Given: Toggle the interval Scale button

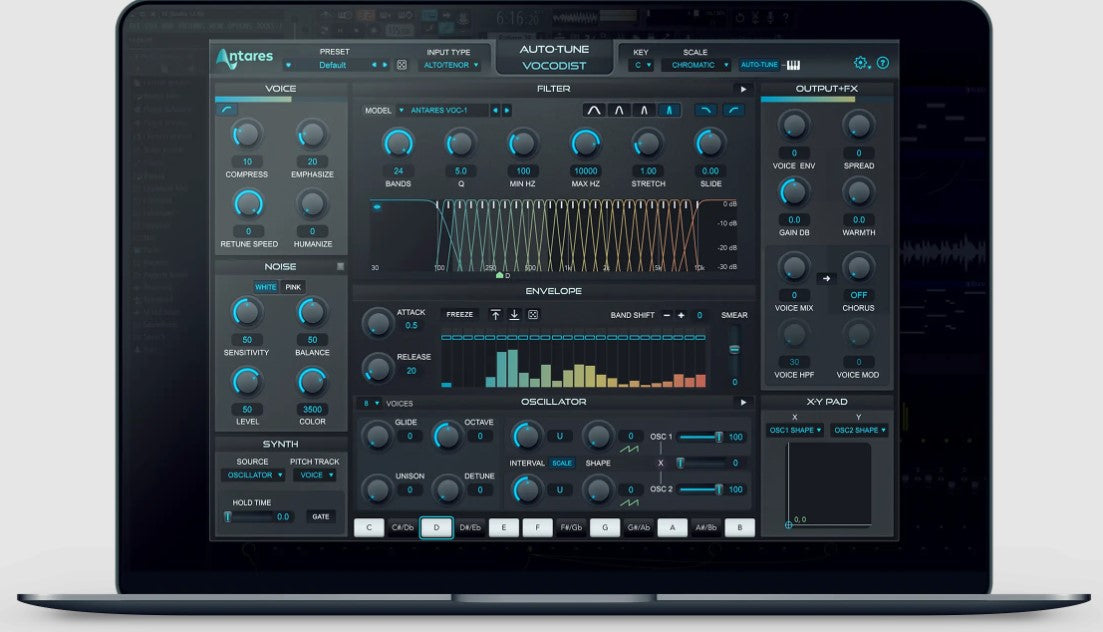Looking at the screenshot, I should click(x=562, y=463).
